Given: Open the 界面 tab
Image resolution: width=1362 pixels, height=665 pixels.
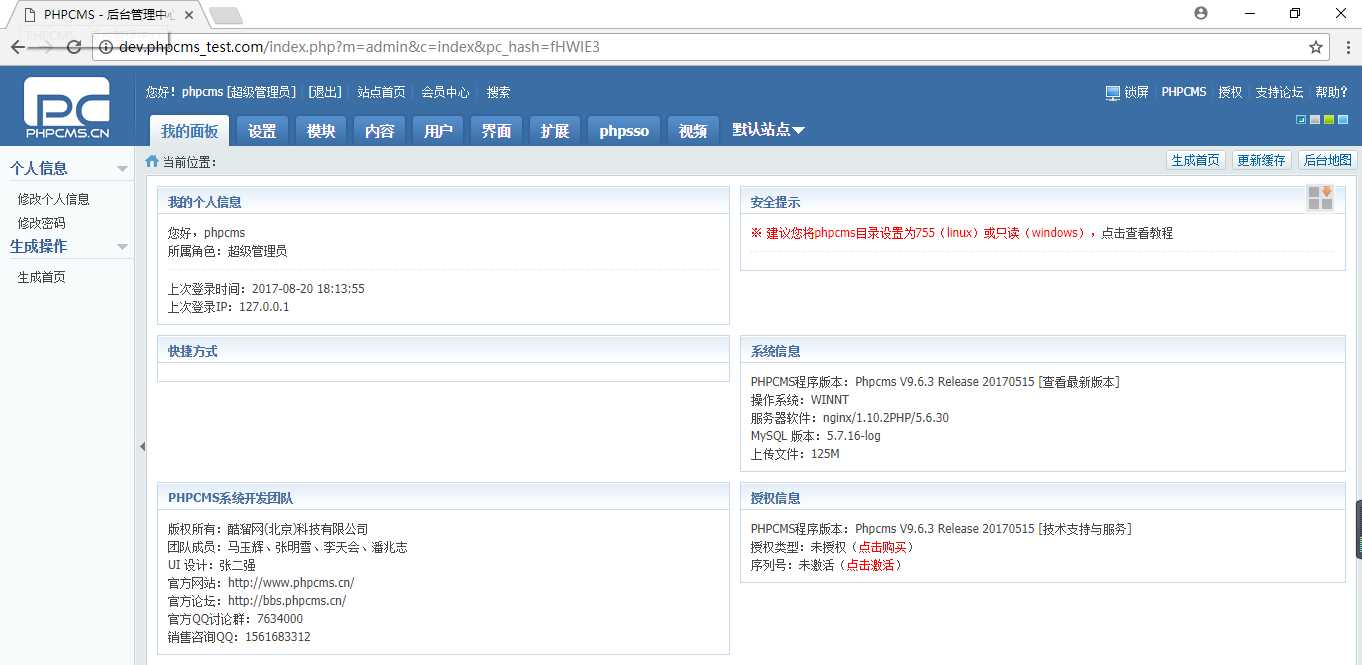Looking at the screenshot, I should click(x=496, y=131).
